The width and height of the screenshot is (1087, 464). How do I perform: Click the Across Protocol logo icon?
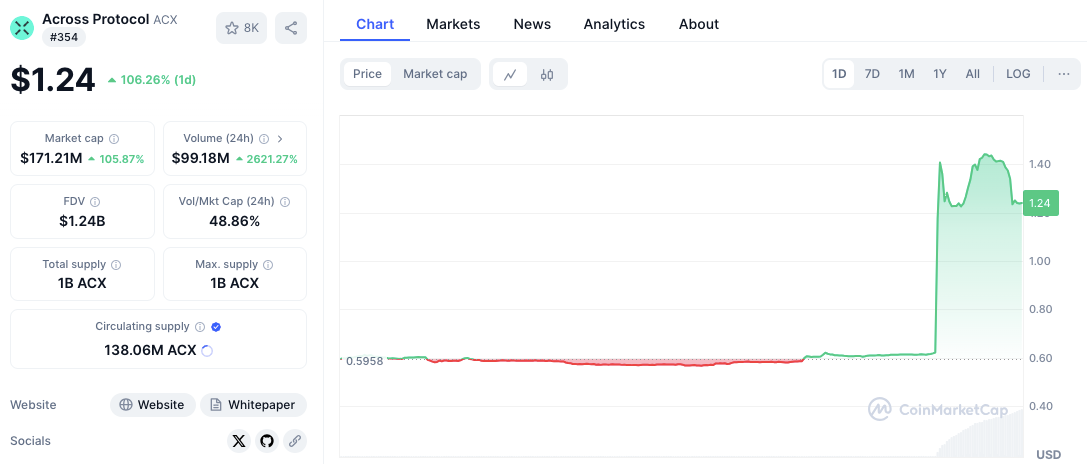(22, 28)
